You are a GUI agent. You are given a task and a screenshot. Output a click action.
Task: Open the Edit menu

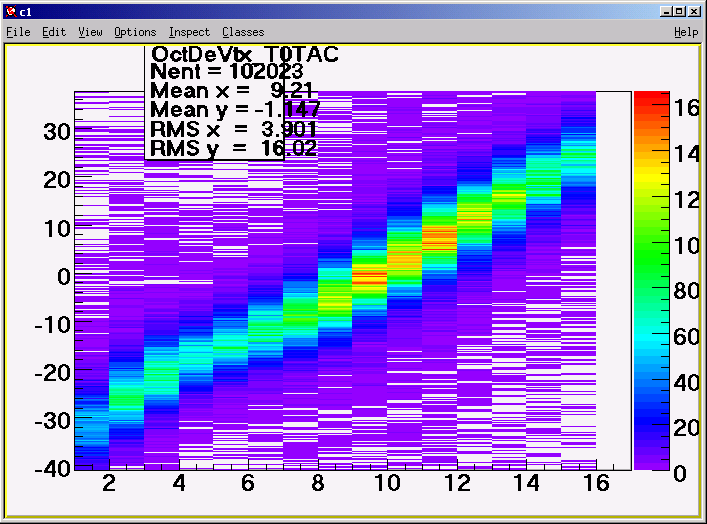54,32
